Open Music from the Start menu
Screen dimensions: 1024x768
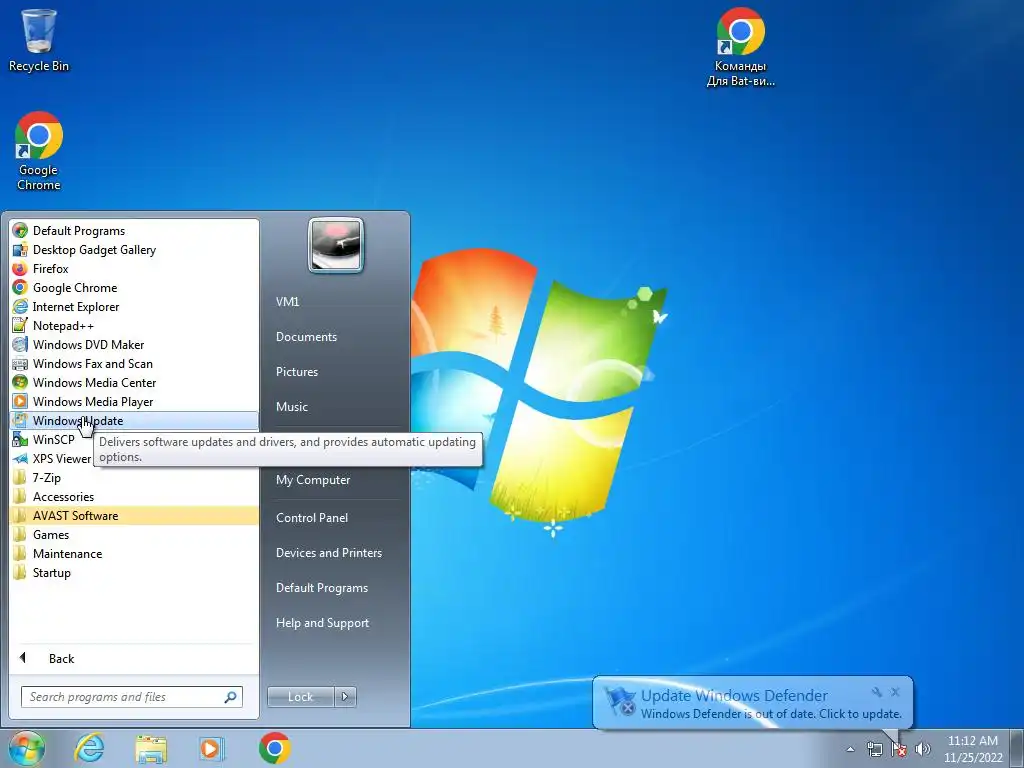coord(291,407)
